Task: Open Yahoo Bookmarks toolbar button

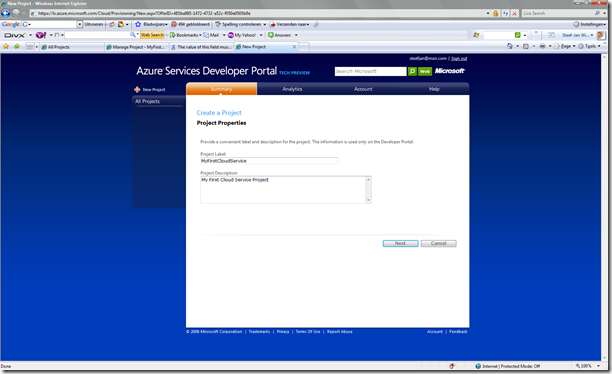Action: tap(185, 35)
